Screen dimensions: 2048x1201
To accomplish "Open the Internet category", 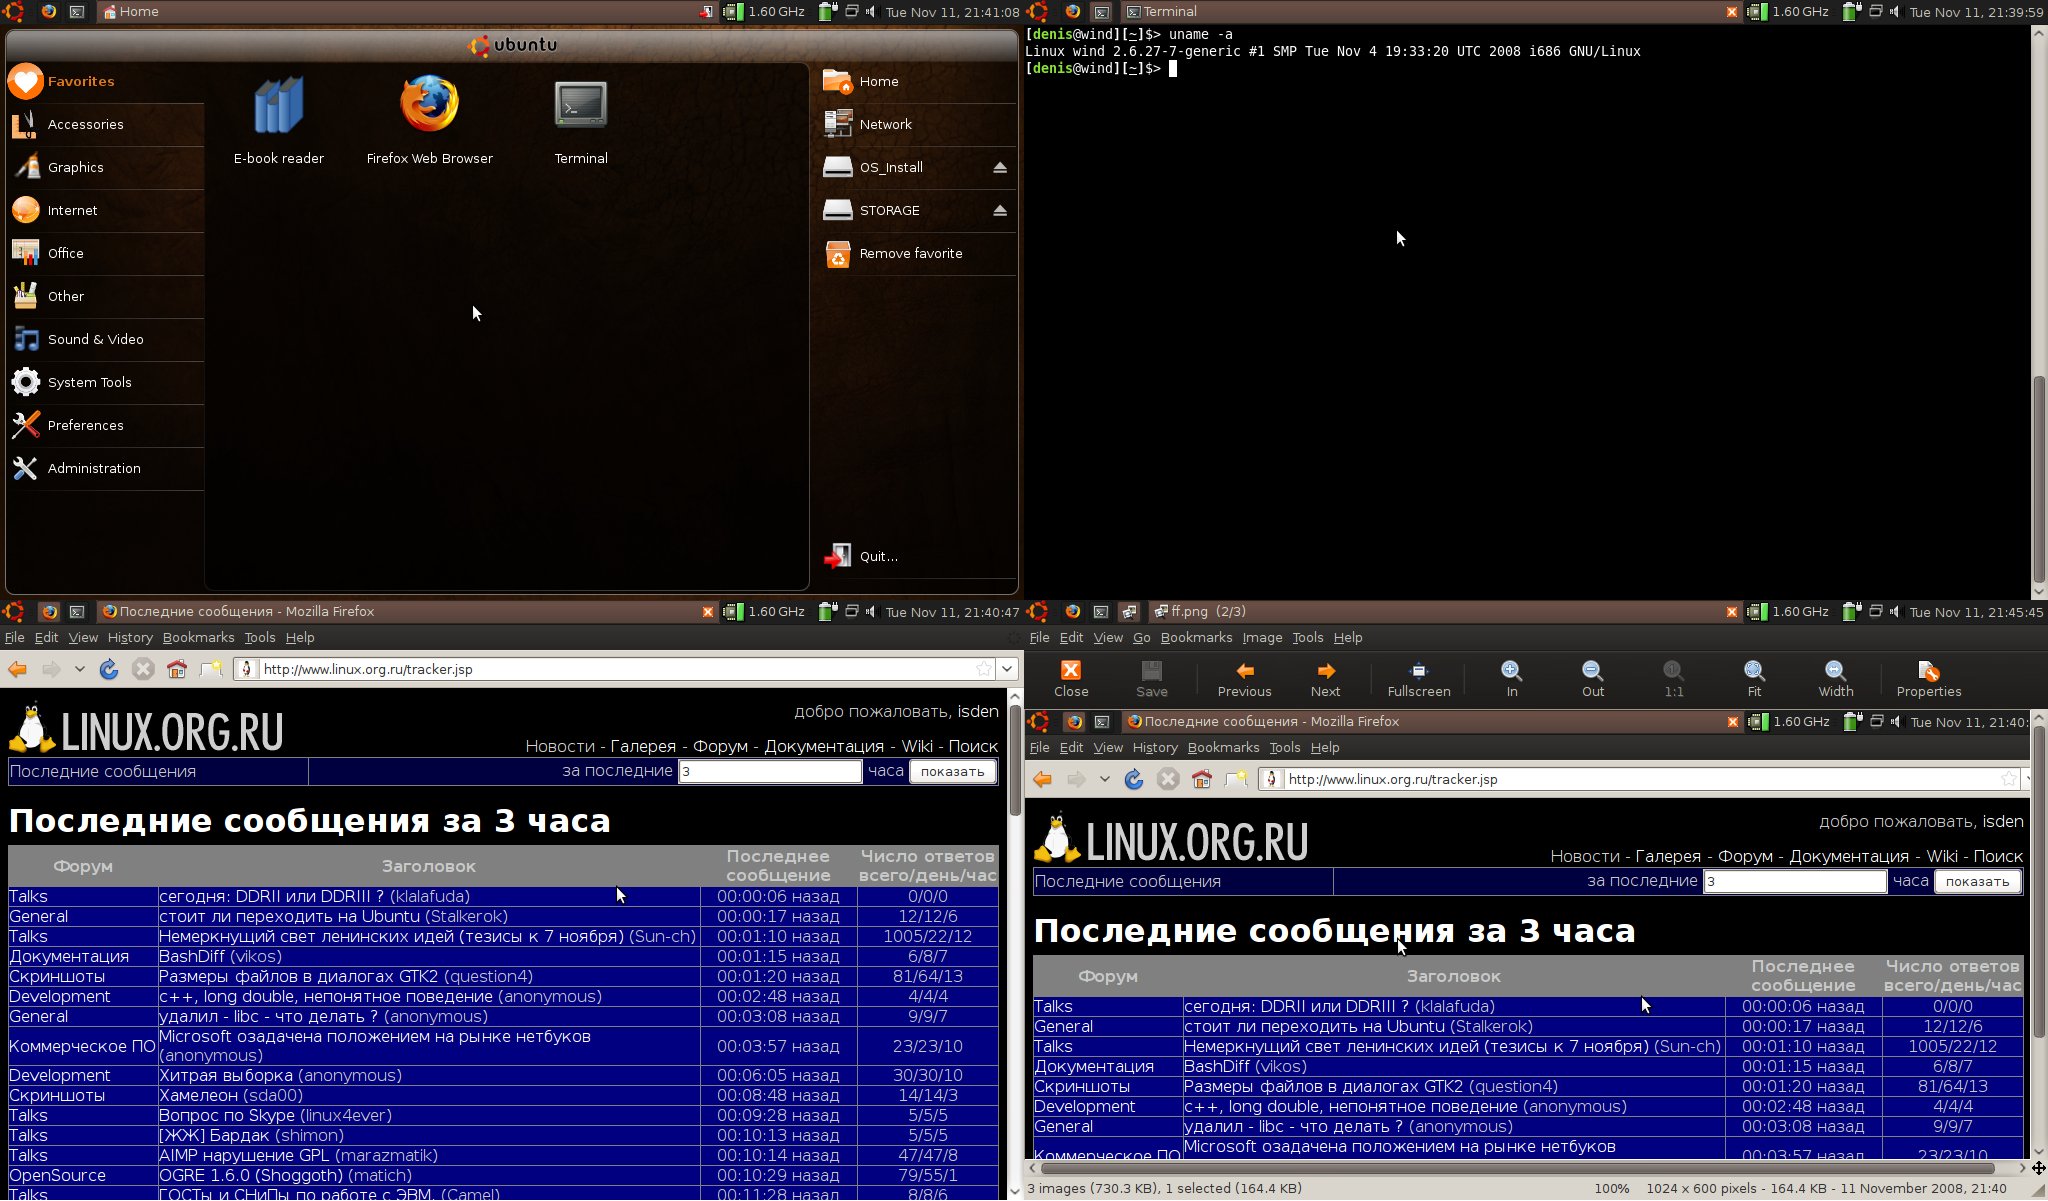I will click(x=104, y=211).
